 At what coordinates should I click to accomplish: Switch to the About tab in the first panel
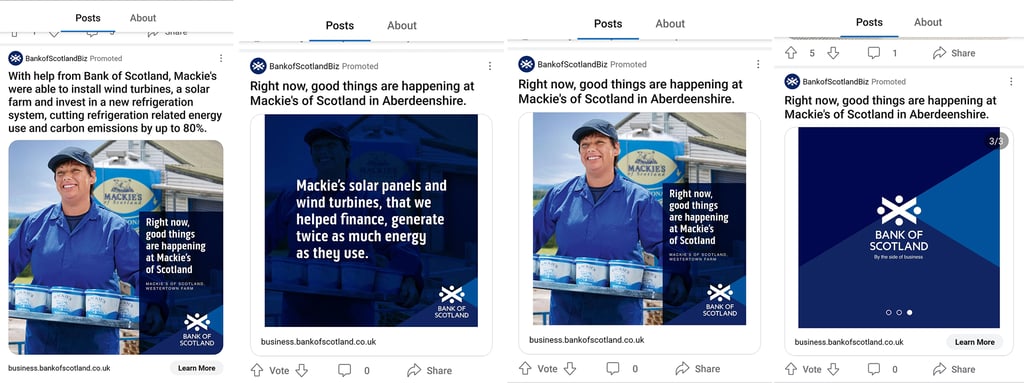(143, 18)
